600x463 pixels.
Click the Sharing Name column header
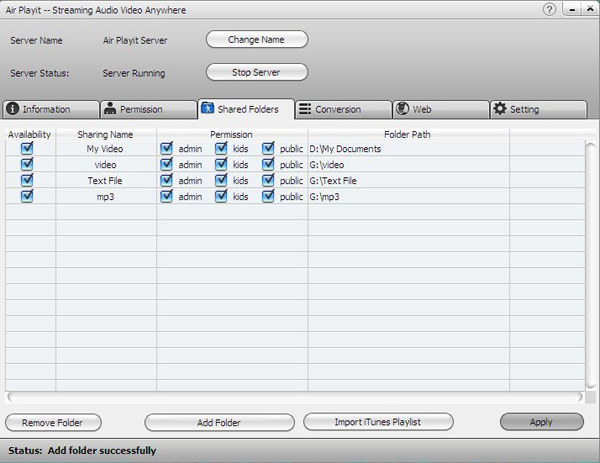click(x=106, y=134)
